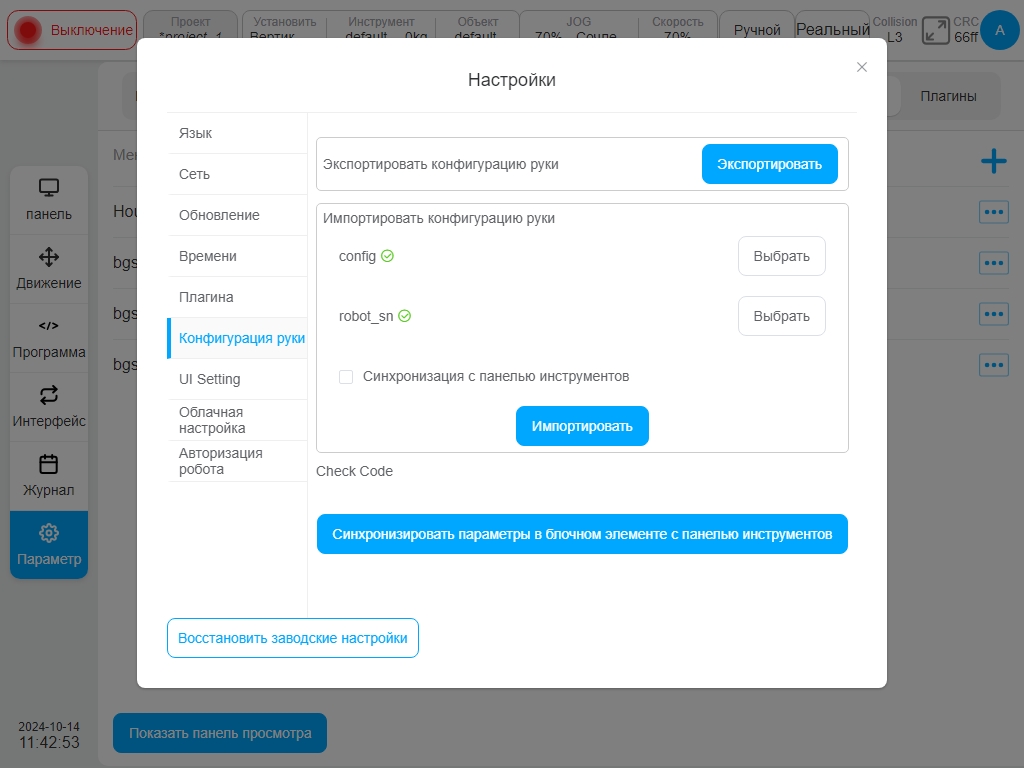Click the red Выключение power button

tap(72, 30)
